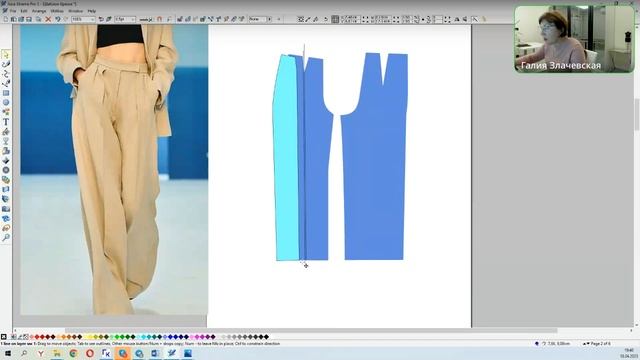The image size is (640, 360).
Task: Select the Fill tool
Action: 6,131
